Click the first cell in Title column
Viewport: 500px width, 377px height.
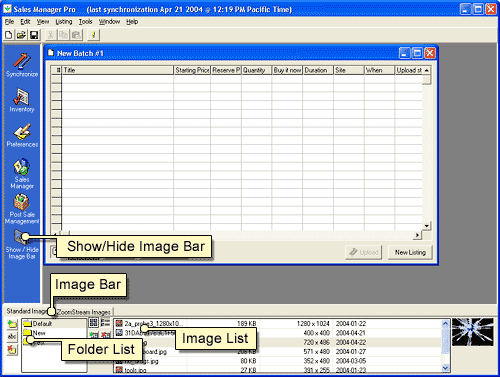(117, 79)
